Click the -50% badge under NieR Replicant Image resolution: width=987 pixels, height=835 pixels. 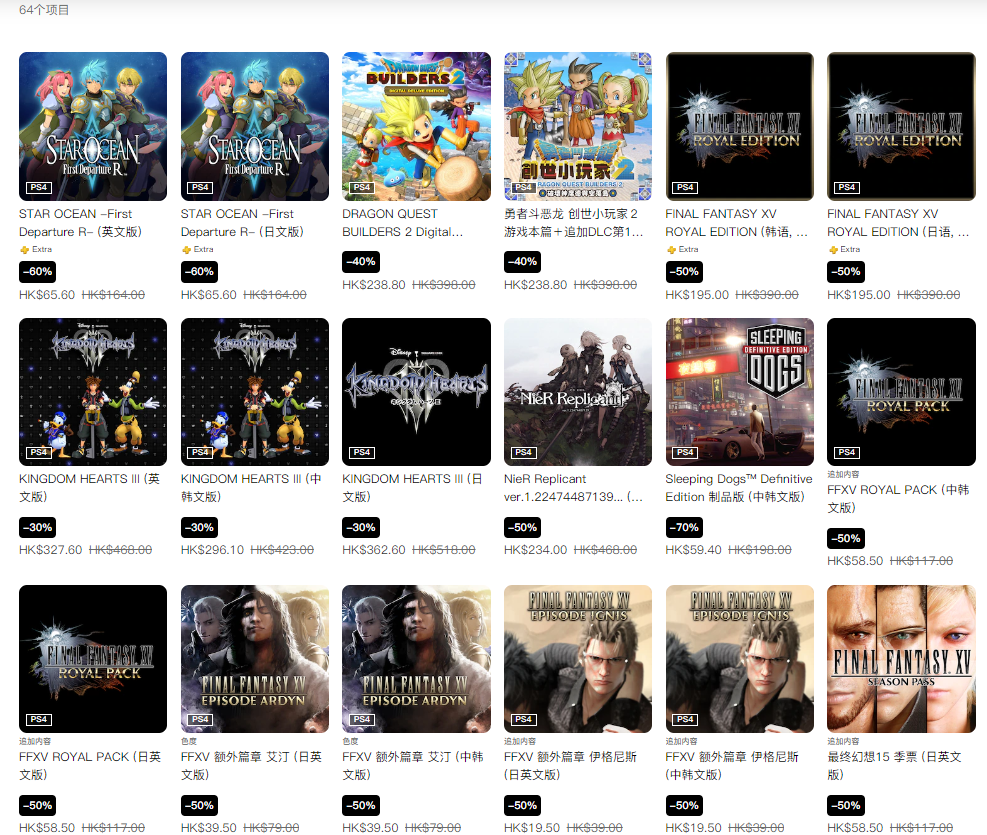coord(522,527)
